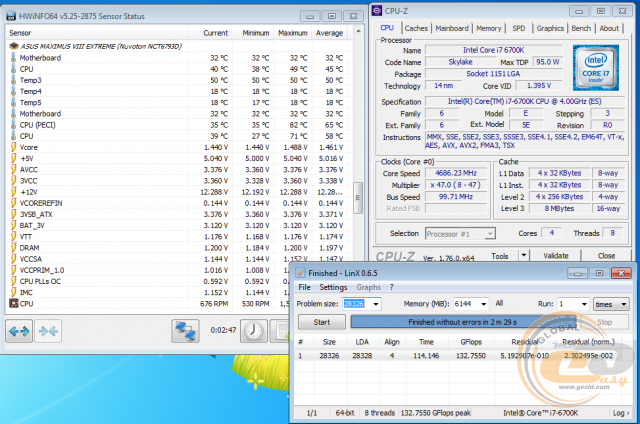Click the LinX title bar checkmark icon
The image size is (640, 424).
click(300, 273)
